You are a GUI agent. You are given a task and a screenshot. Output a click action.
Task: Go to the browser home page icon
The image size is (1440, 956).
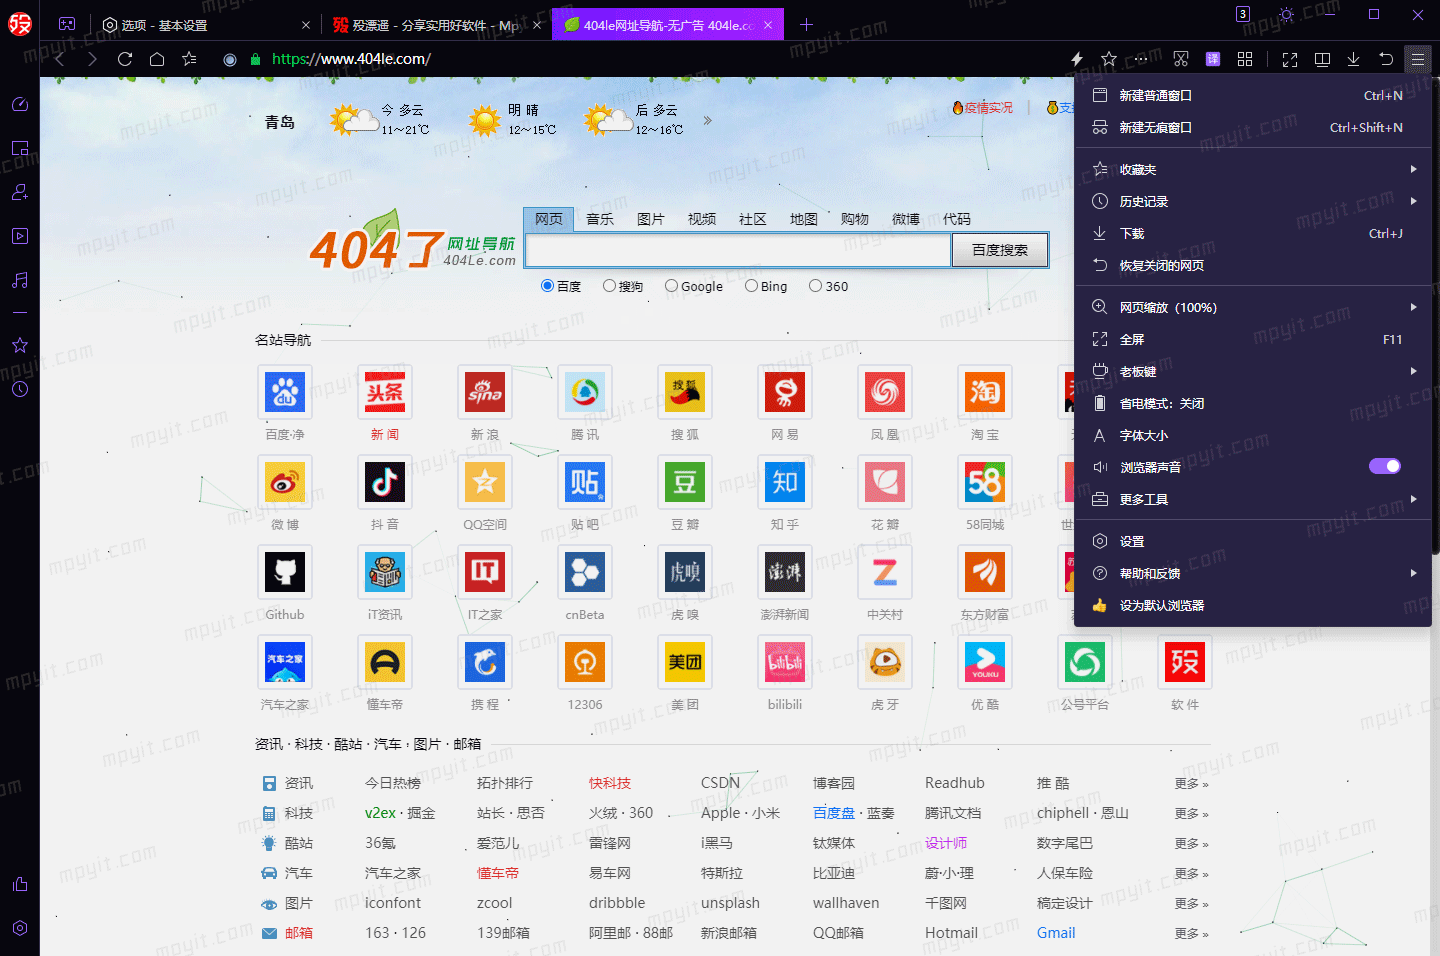click(x=157, y=59)
